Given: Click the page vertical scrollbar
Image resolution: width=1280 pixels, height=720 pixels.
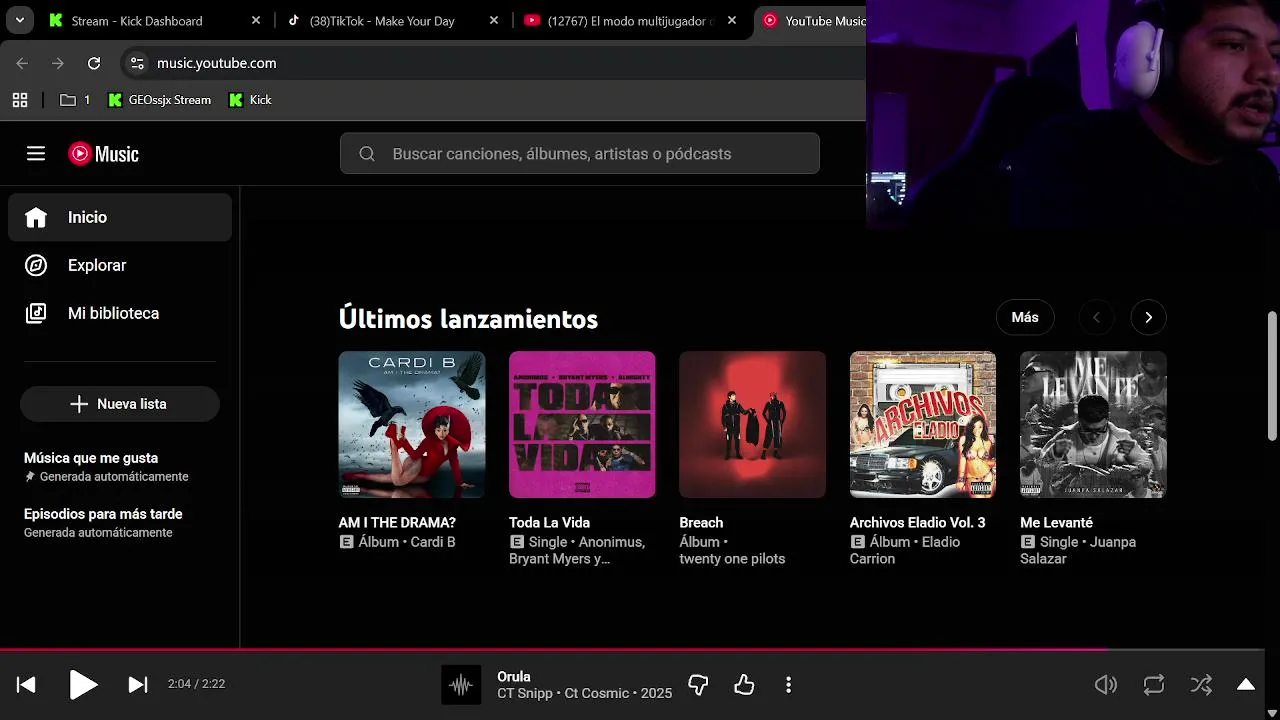Looking at the screenshot, I should pyautogui.click(x=1272, y=375).
